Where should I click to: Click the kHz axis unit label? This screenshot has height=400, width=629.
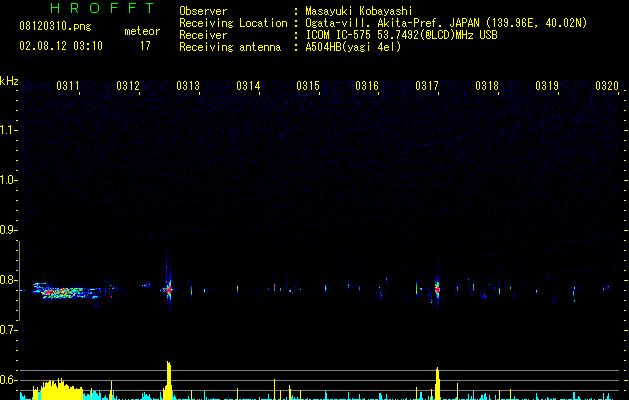(9, 81)
